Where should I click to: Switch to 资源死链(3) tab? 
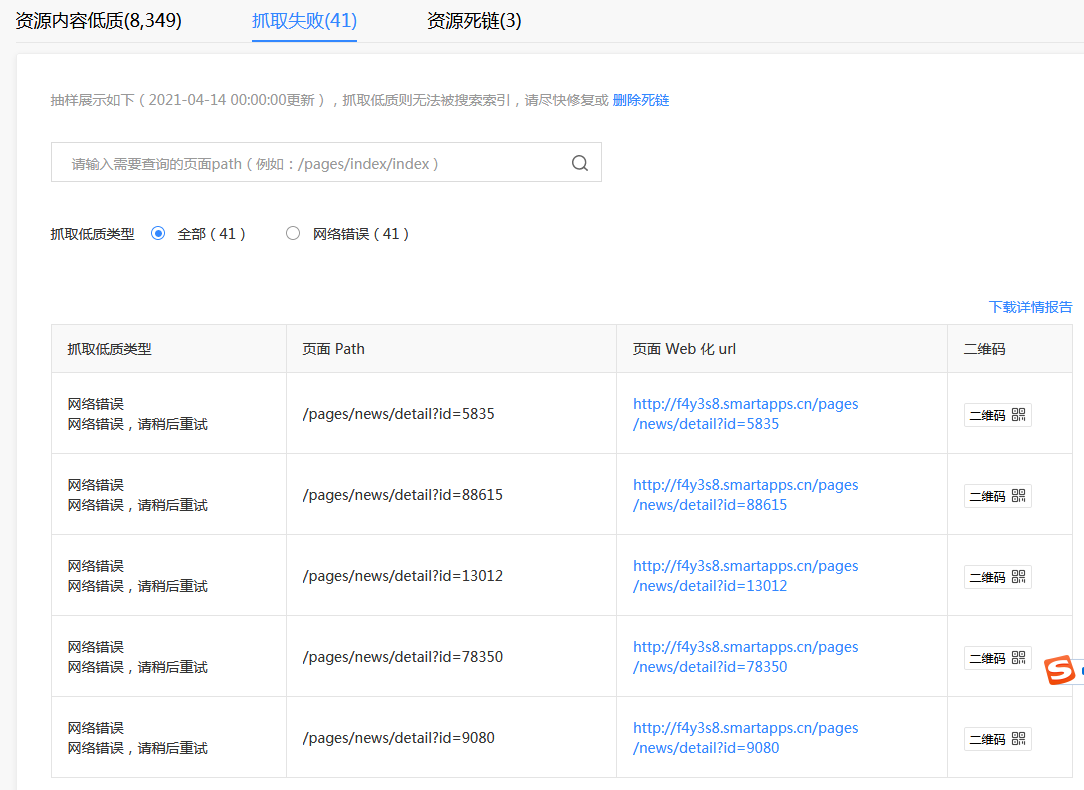pyautogui.click(x=474, y=21)
